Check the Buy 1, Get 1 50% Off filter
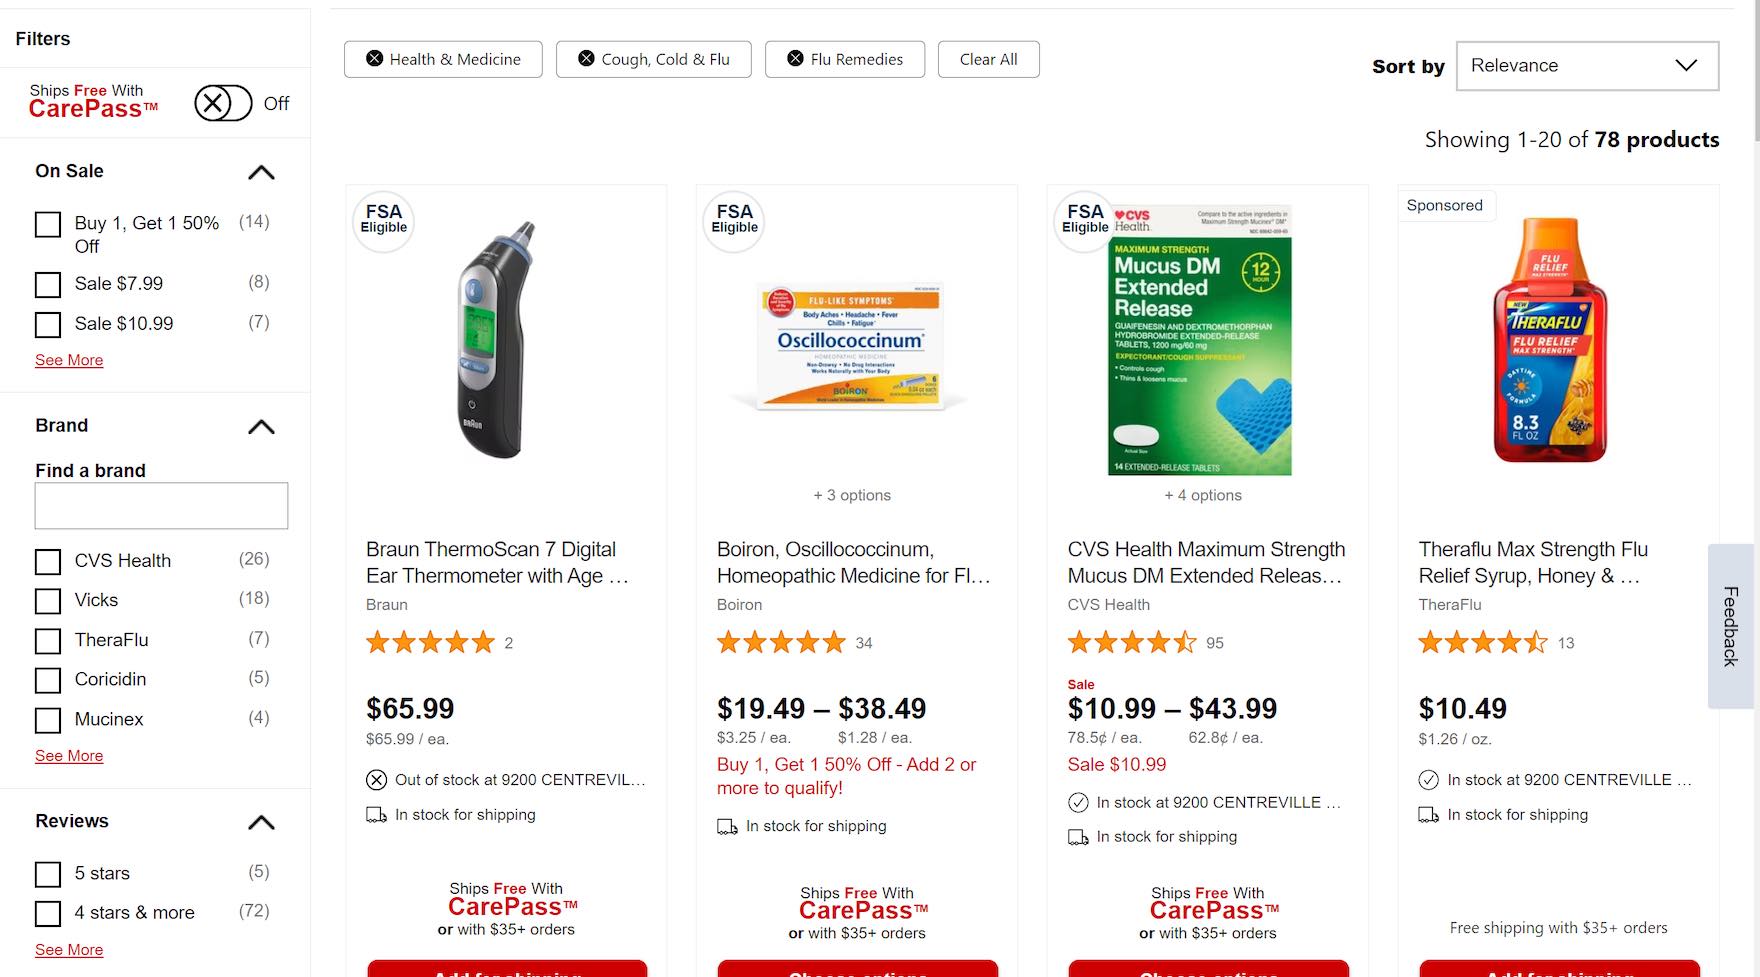Viewport: 1760px width, 977px height. (x=48, y=224)
